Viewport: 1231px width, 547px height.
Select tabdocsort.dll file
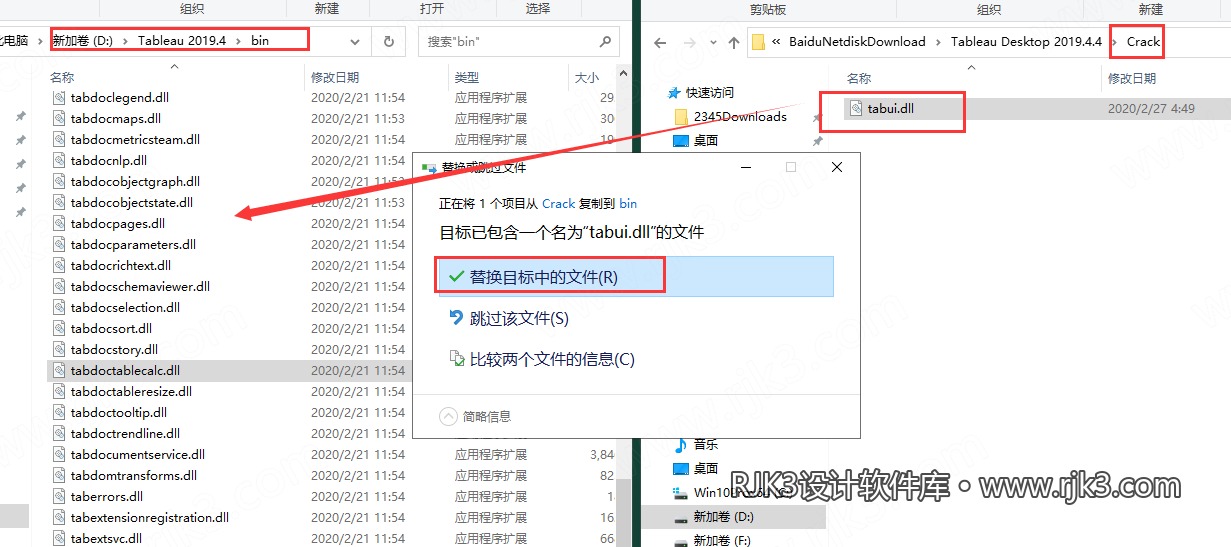click(111, 328)
